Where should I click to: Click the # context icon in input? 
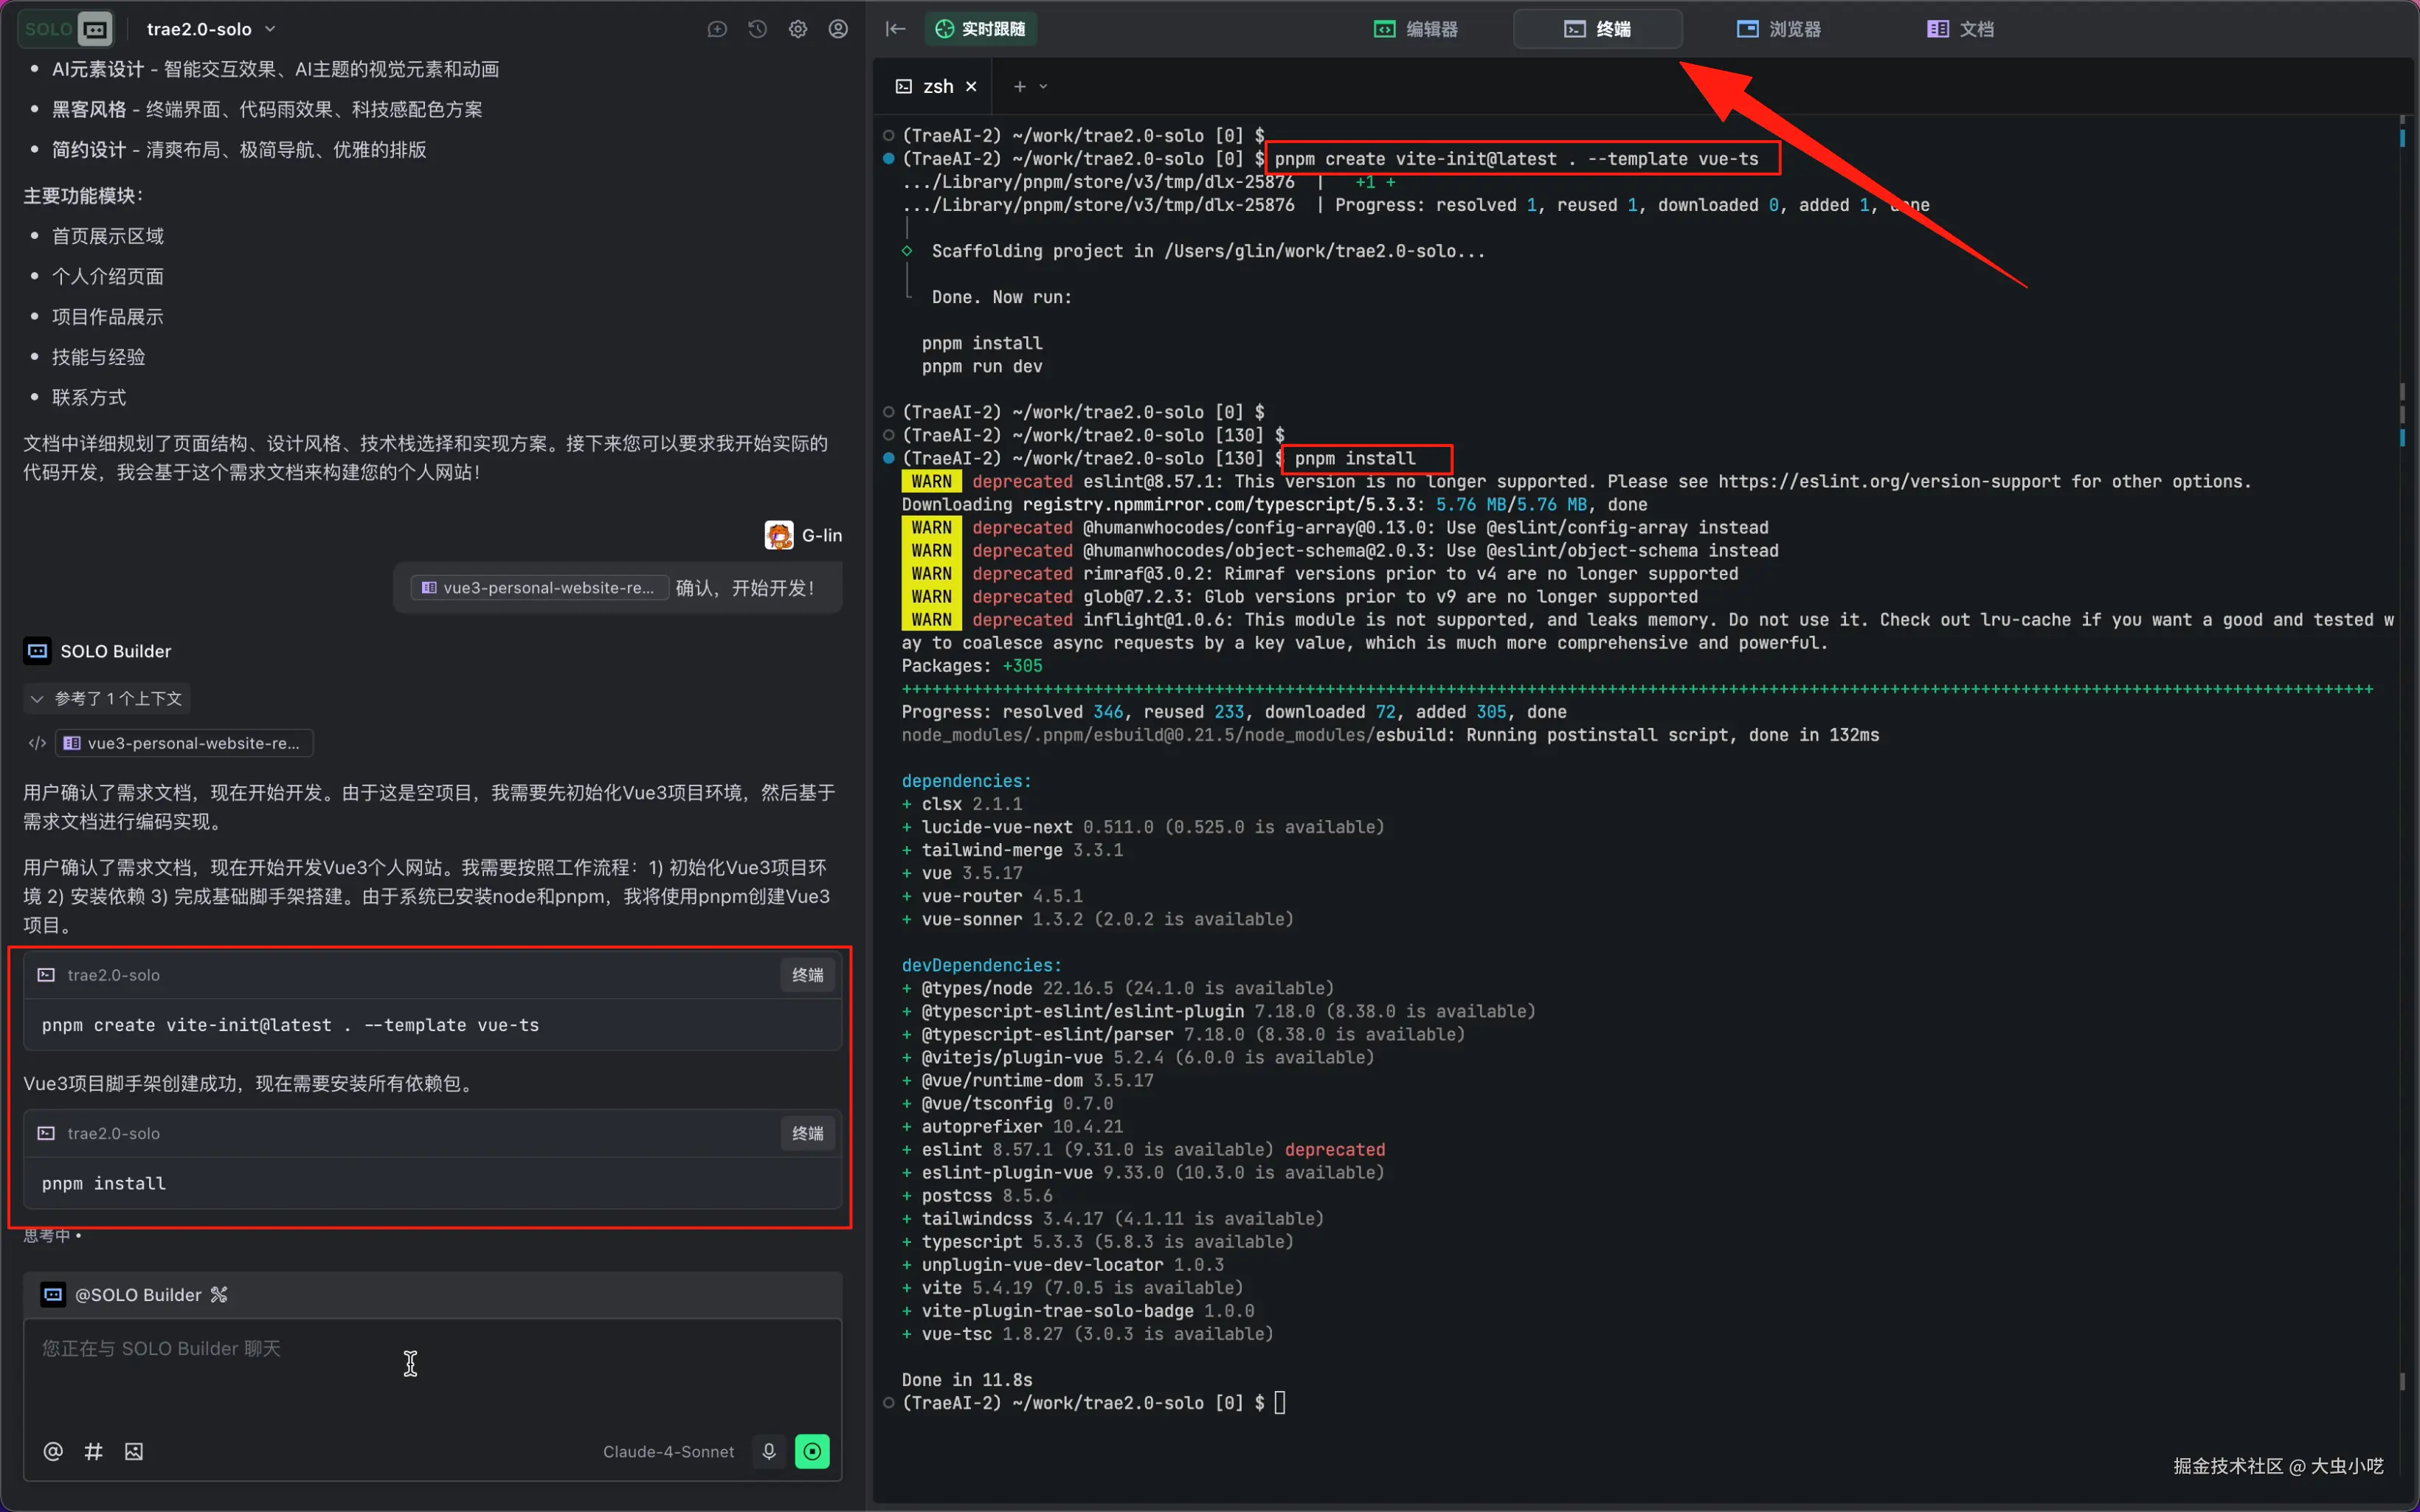pos(93,1451)
